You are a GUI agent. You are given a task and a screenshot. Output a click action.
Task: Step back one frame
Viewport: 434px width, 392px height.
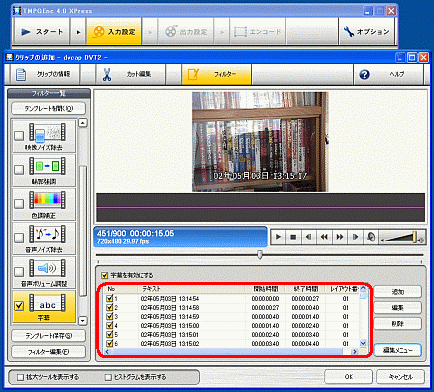(309, 237)
